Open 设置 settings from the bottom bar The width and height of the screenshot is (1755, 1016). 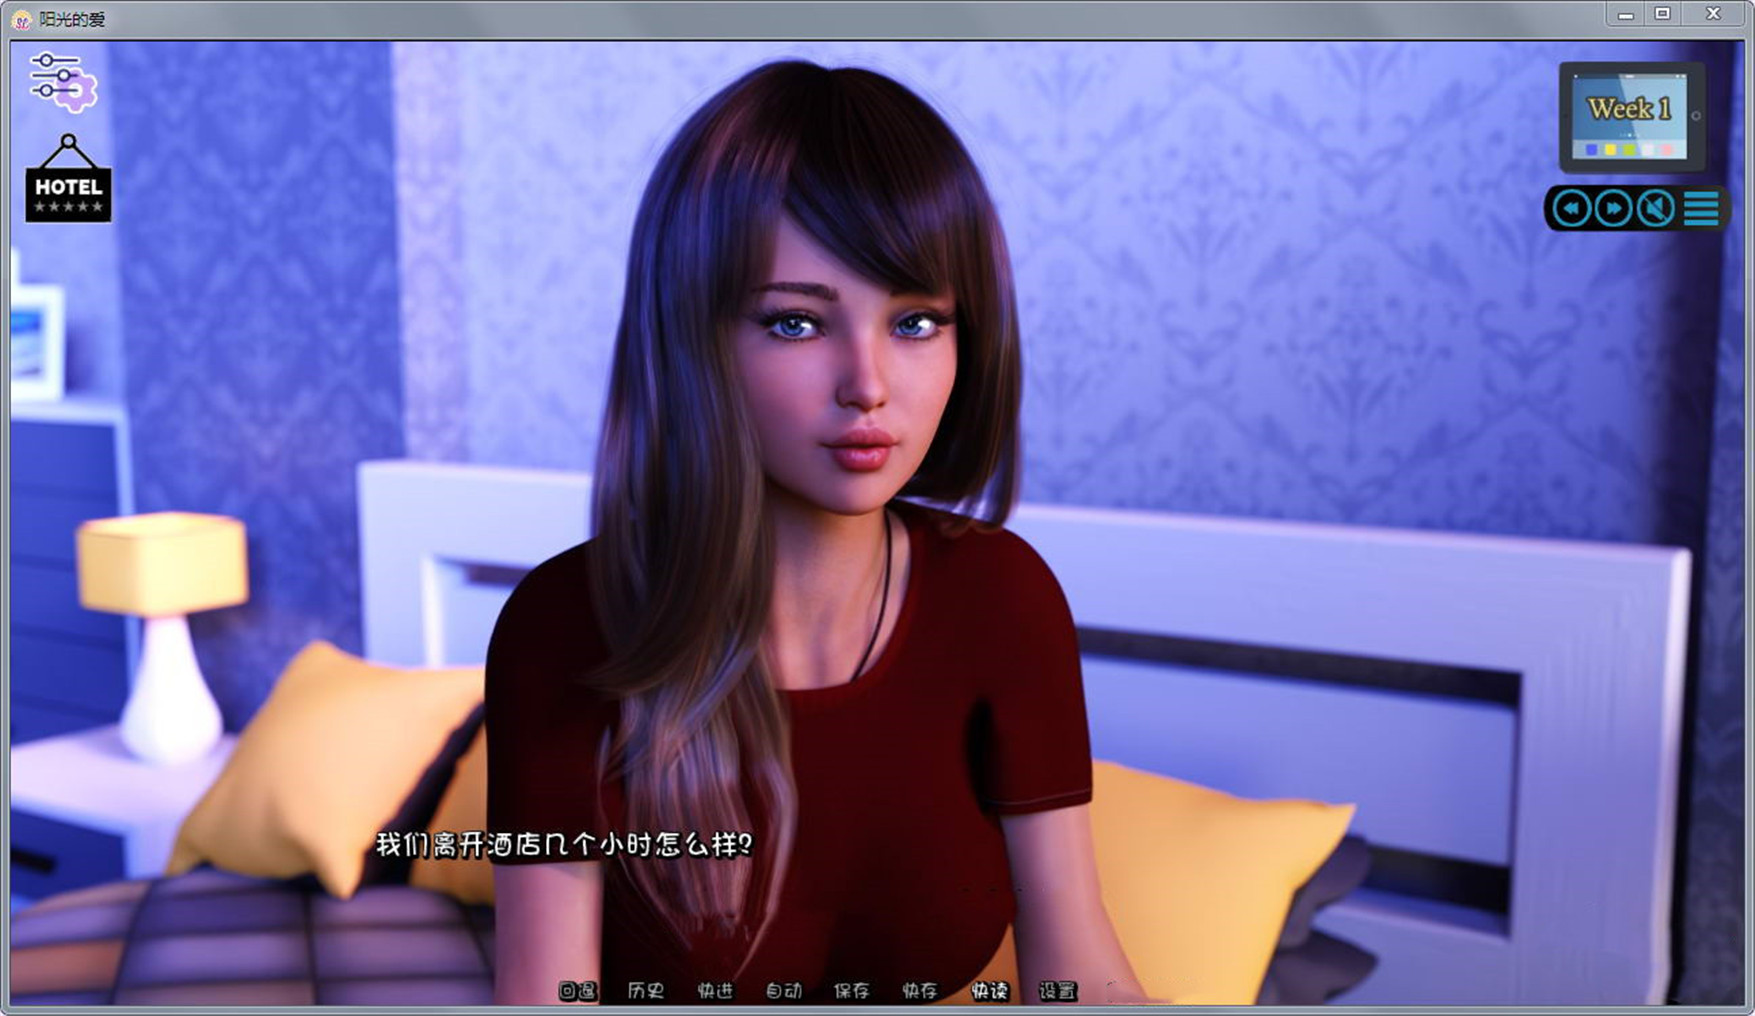pyautogui.click(x=1057, y=990)
